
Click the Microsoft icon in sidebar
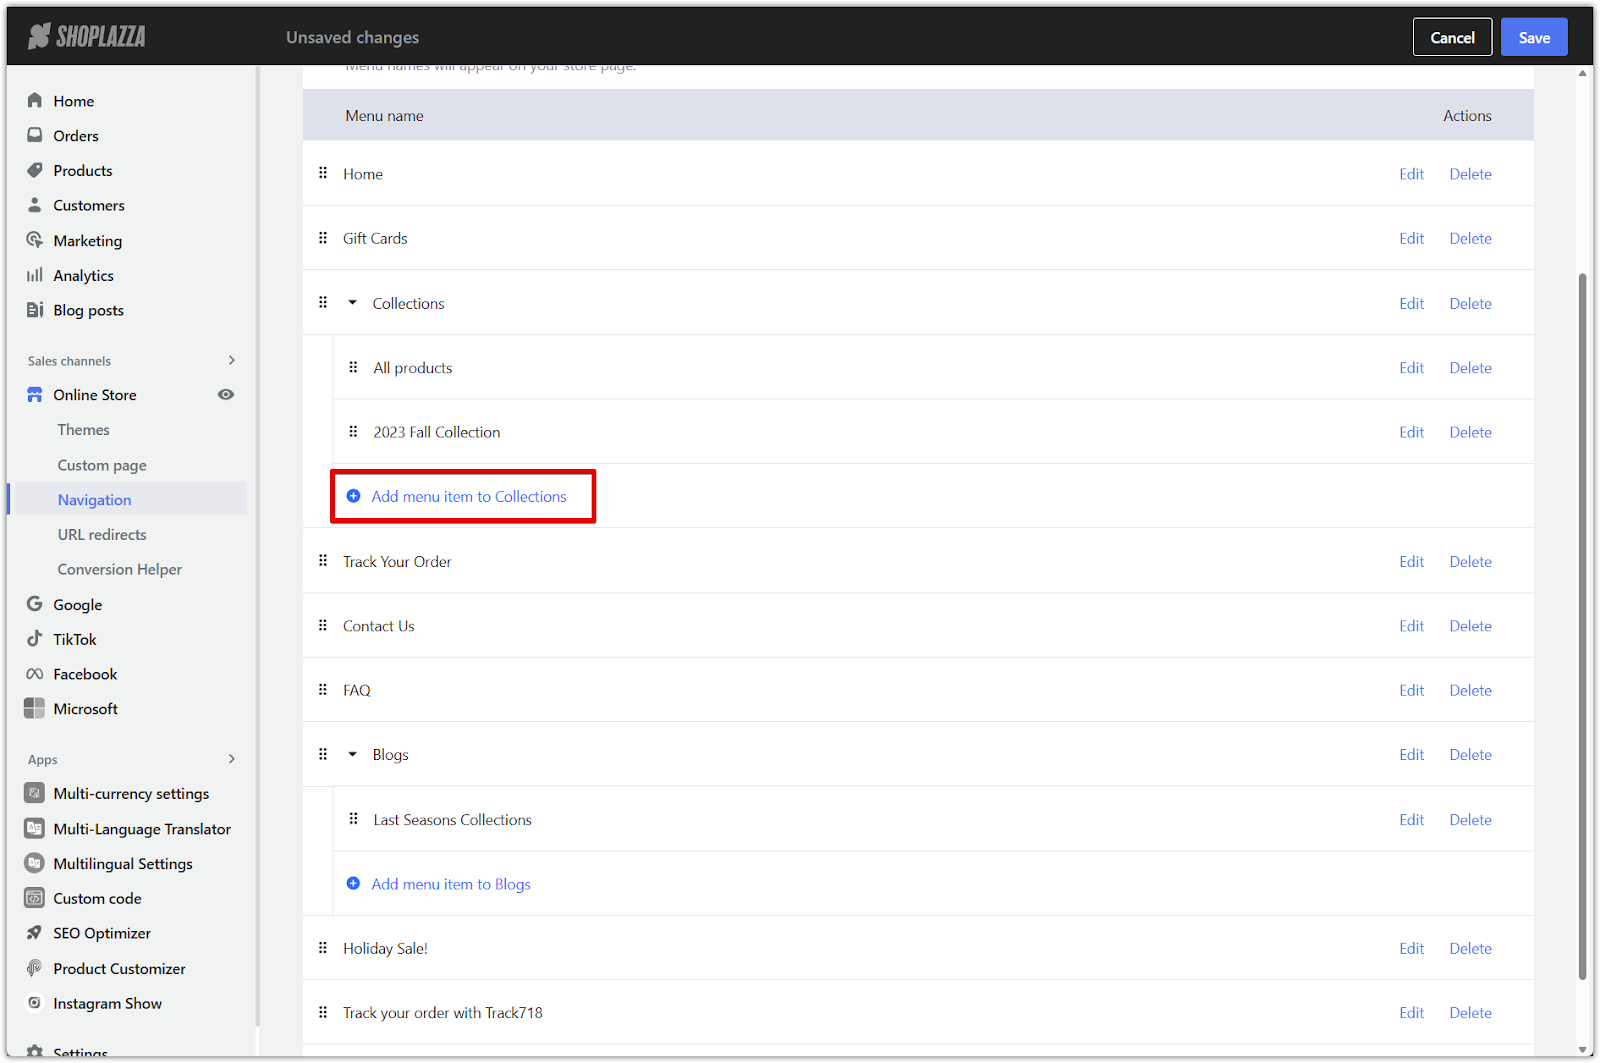pos(35,709)
